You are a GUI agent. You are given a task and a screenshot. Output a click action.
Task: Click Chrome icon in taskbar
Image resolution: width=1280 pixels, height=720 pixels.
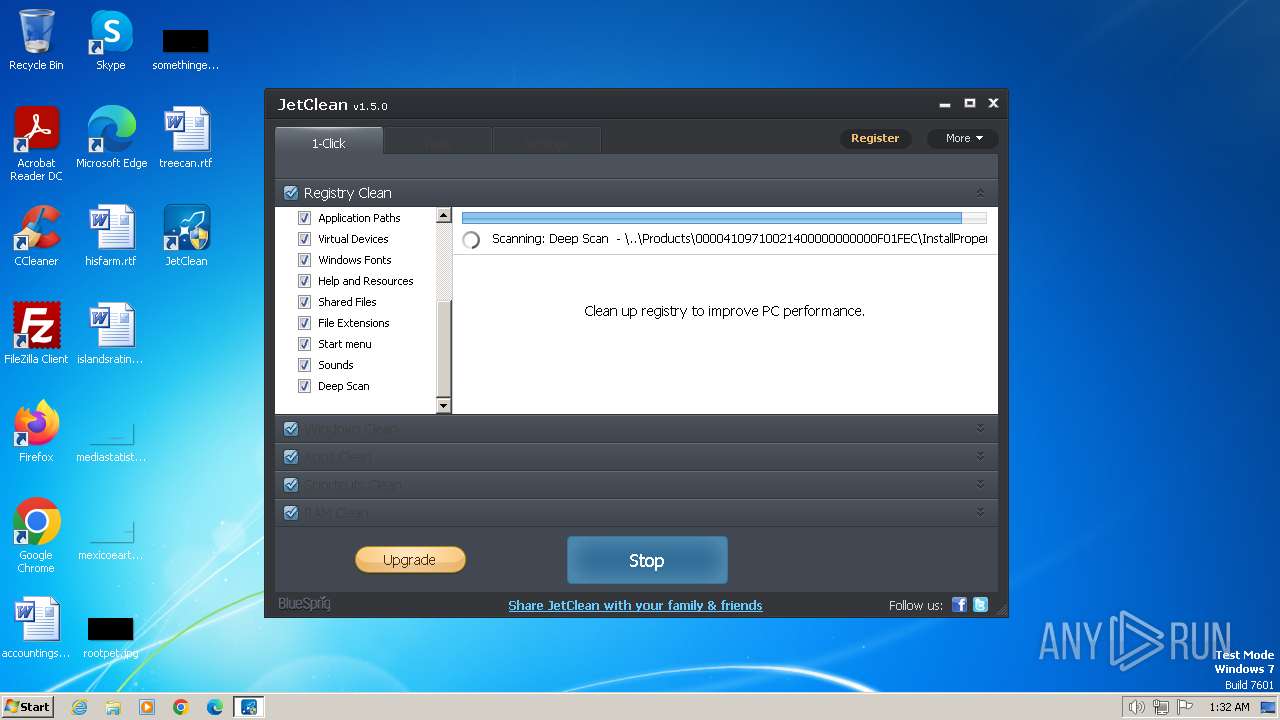(x=181, y=707)
